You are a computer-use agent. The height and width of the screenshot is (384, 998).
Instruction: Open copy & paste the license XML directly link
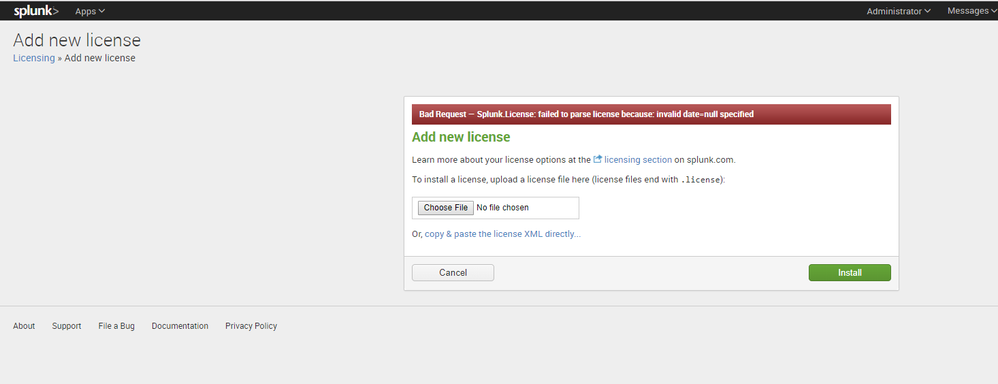[503, 234]
